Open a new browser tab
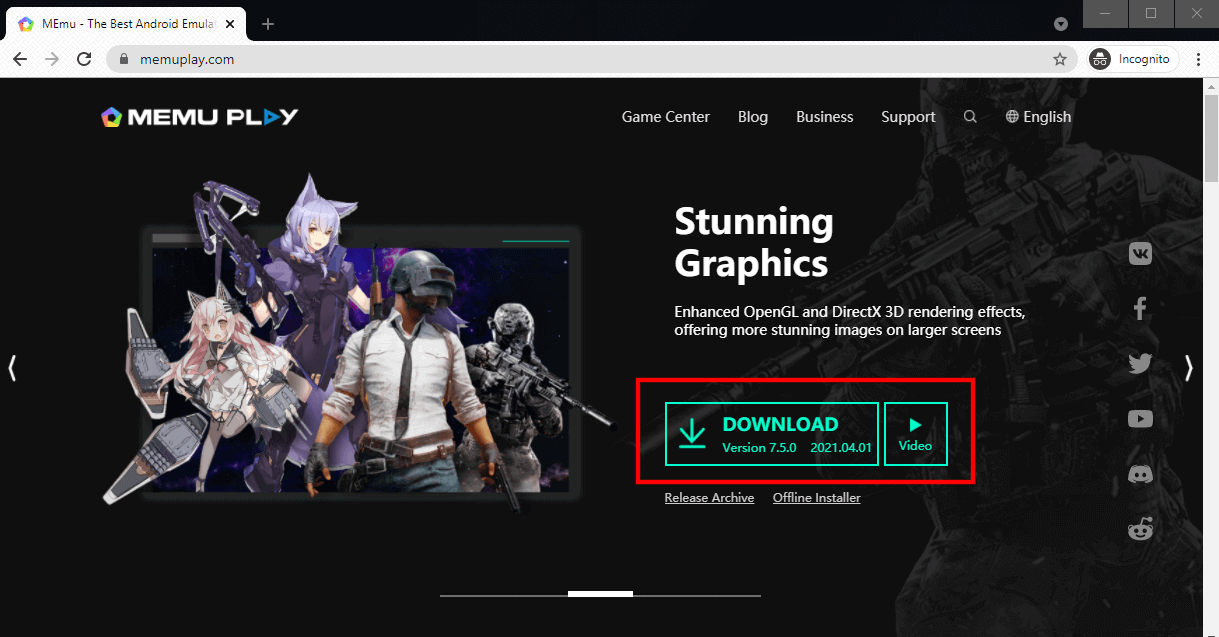Screen dimensions: 1219x637 coord(267,24)
